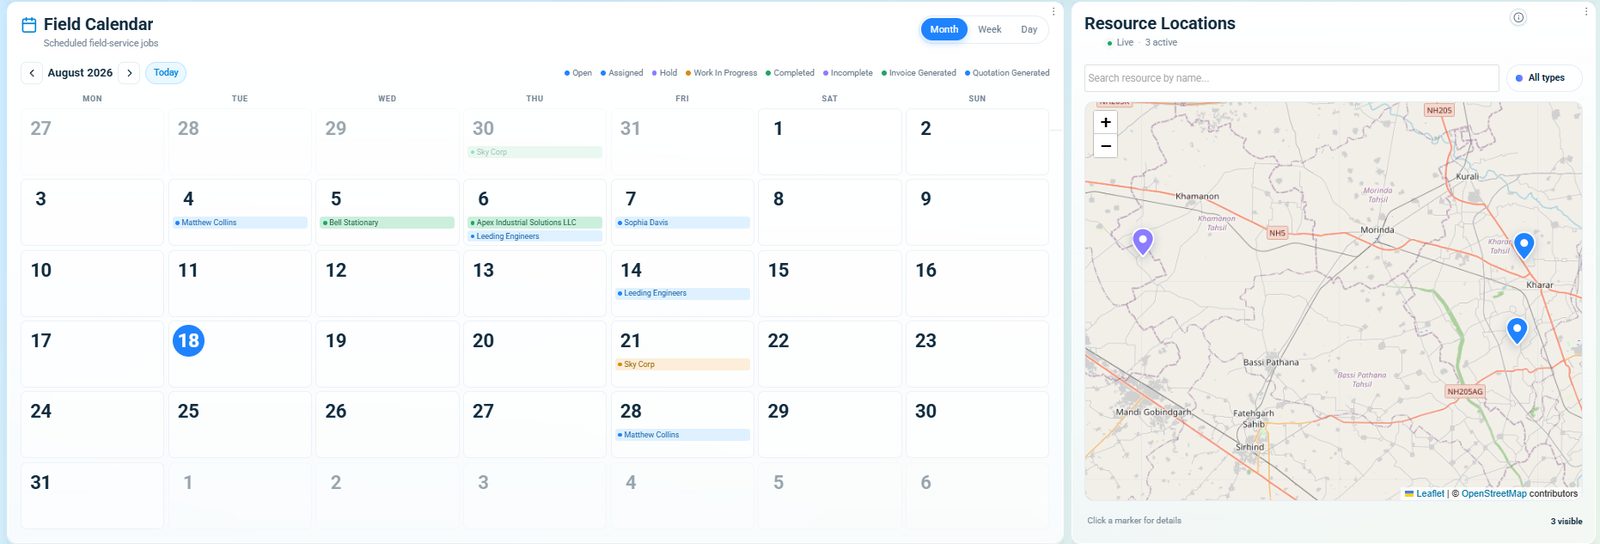Jump to Today
The height and width of the screenshot is (544, 1600).
coord(166,73)
